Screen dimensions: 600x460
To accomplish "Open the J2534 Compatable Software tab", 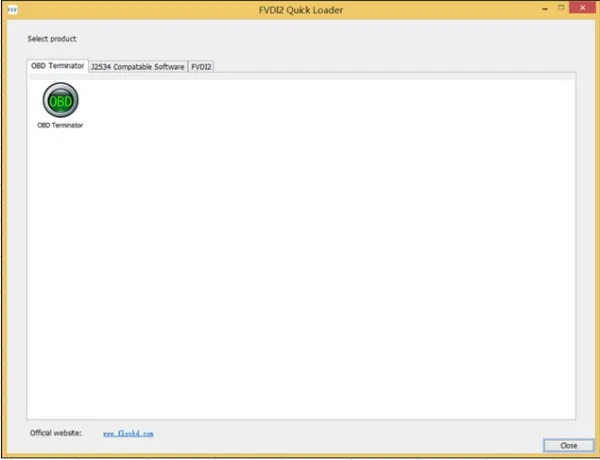I will tap(138, 67).
